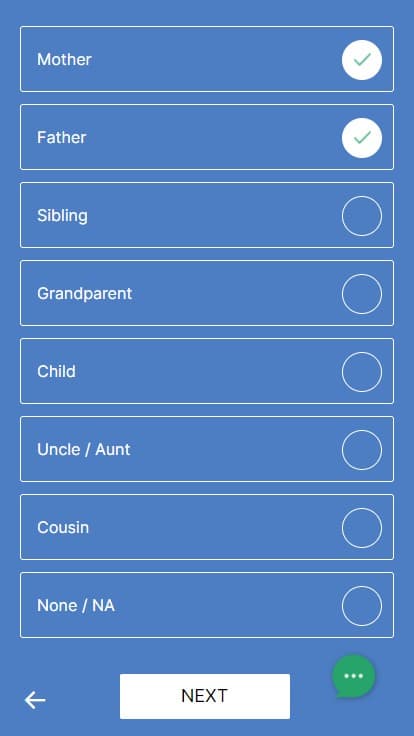Tick the Child circle

(x=361, y=371)
